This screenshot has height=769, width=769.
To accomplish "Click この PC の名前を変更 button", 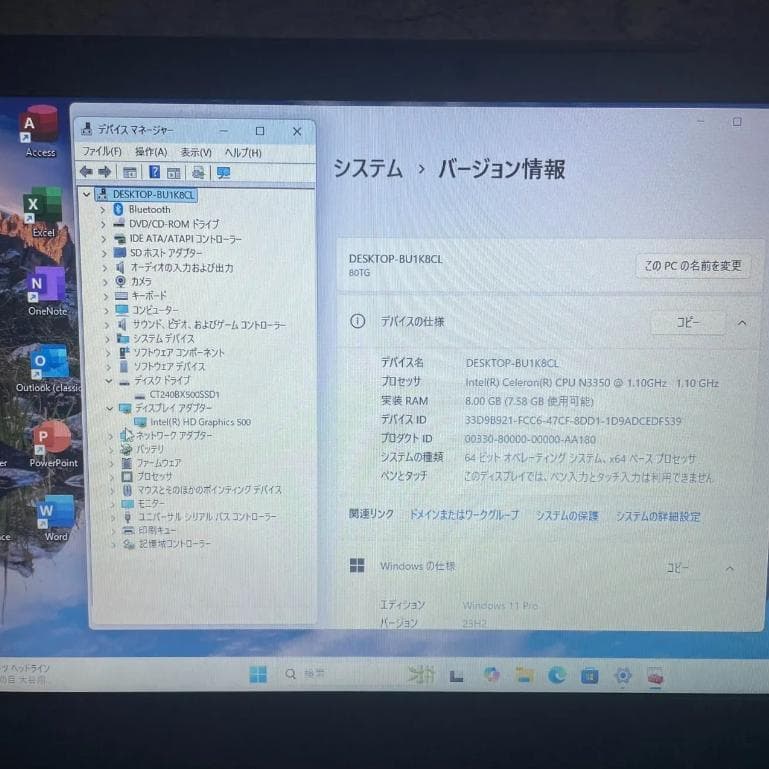I will (x=692, y=266).
